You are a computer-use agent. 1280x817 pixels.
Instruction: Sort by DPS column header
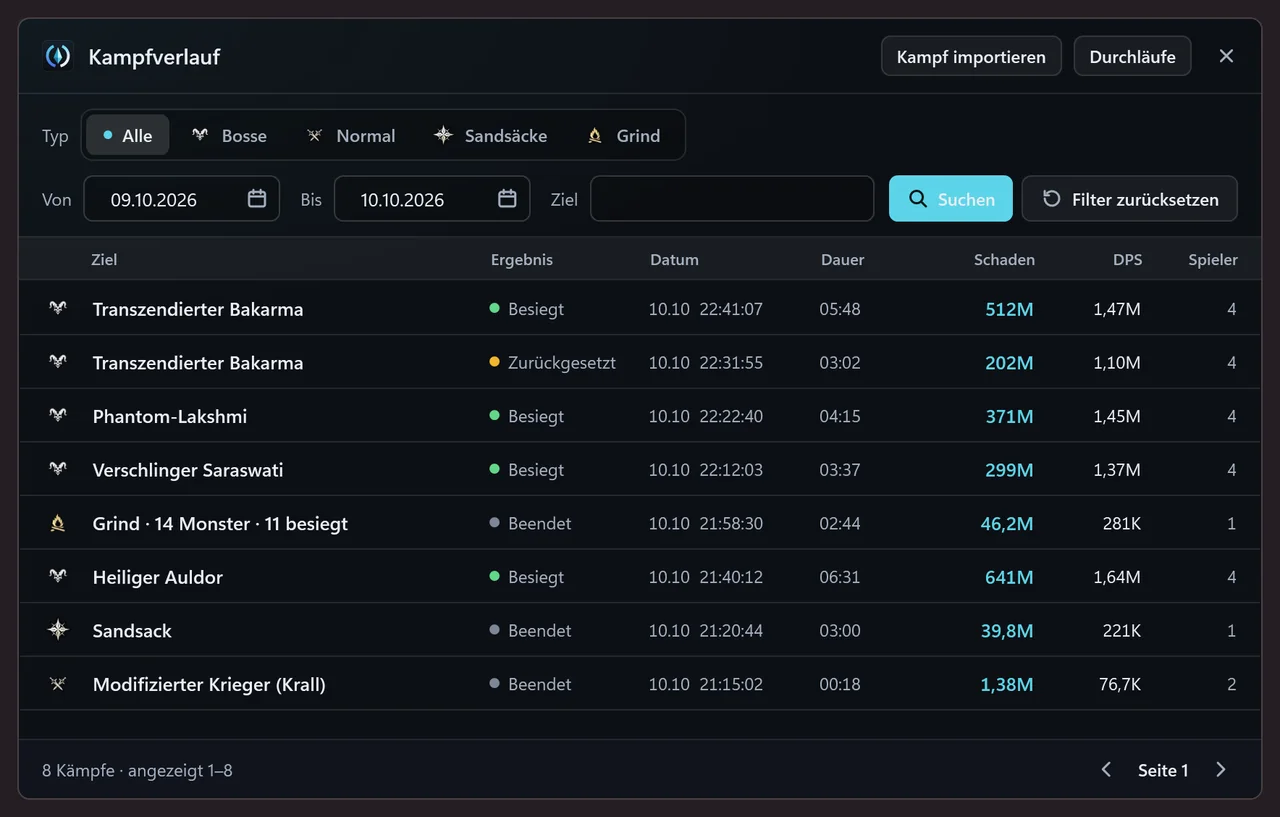pos(1127,259)
